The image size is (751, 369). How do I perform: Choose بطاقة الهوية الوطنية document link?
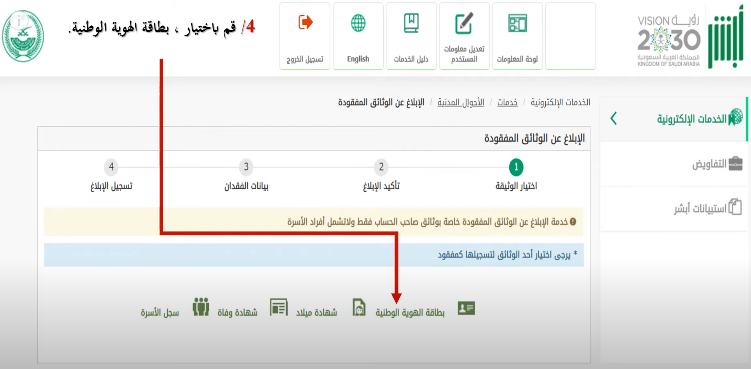(410, 313)
